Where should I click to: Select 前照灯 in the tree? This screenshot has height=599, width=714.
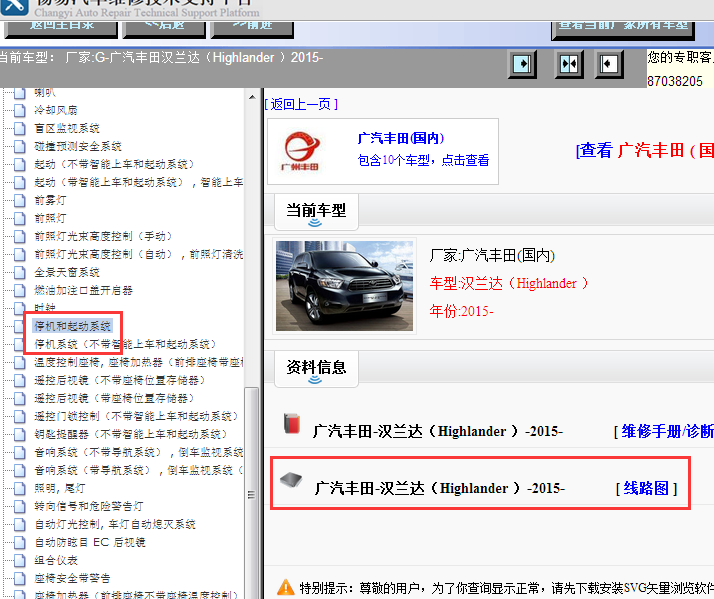(50, 218)
